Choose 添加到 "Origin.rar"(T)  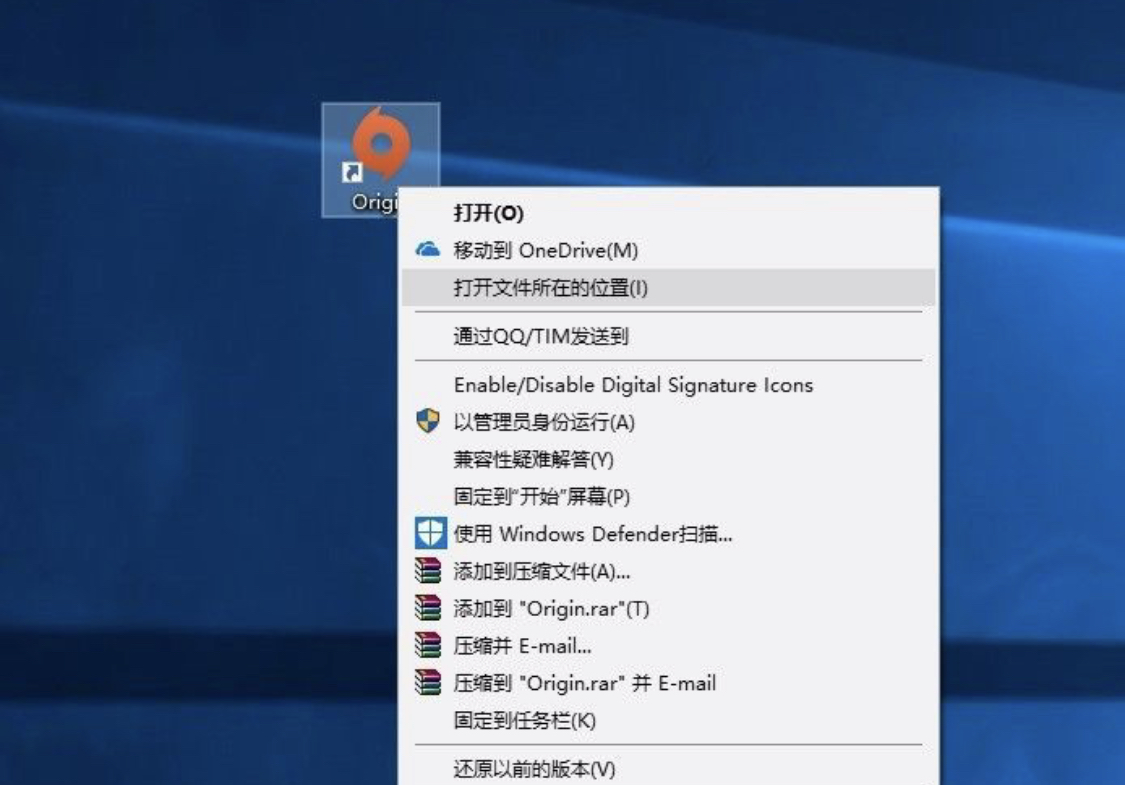tap(669, 608)
